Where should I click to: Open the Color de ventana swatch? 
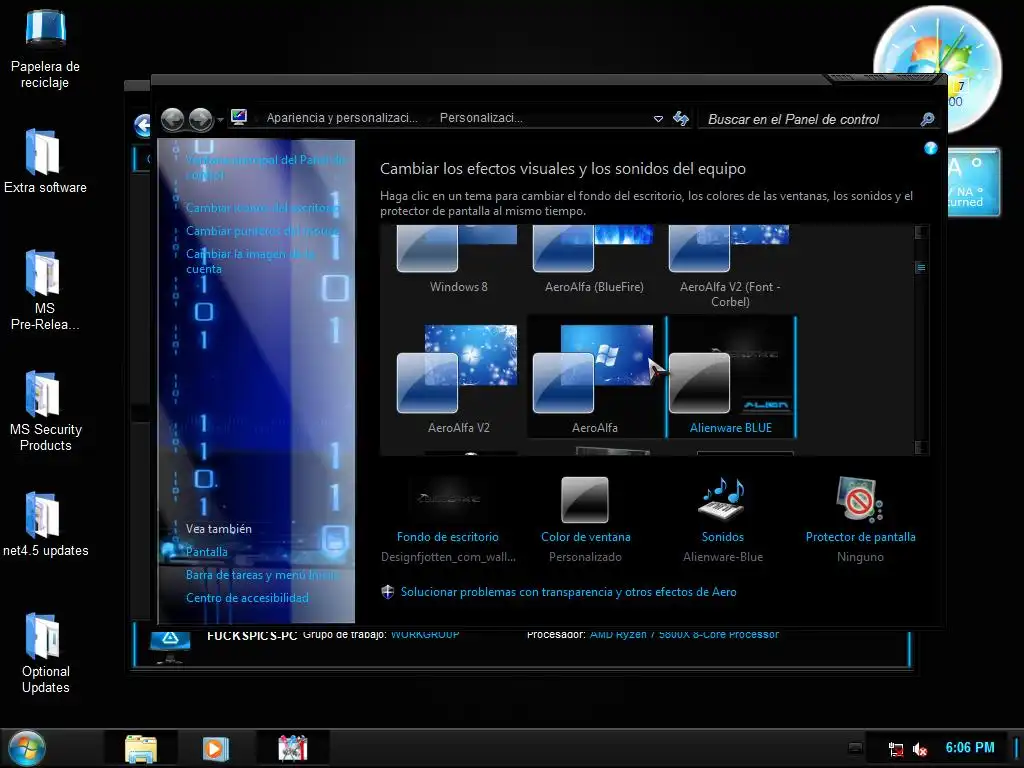tap(584, 500)
